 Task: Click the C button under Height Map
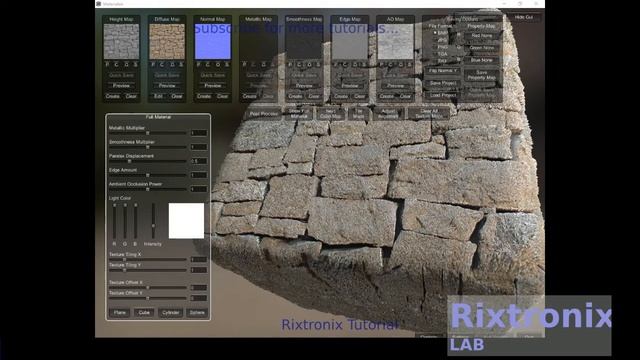(x=117, y=64)
